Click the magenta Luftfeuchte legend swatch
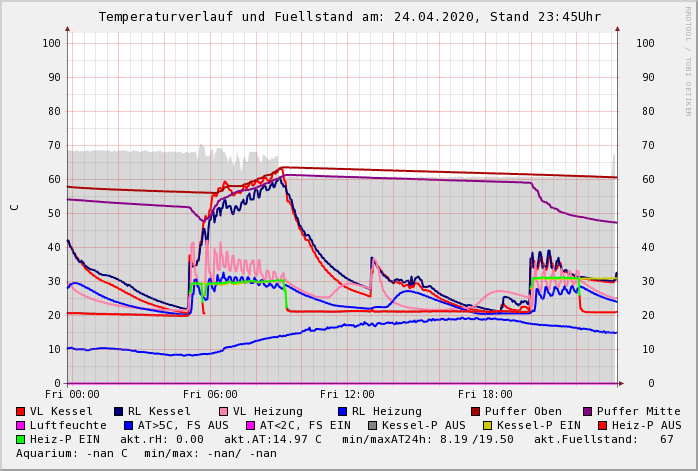Screen dimensions: 698x471 [21, 425]
